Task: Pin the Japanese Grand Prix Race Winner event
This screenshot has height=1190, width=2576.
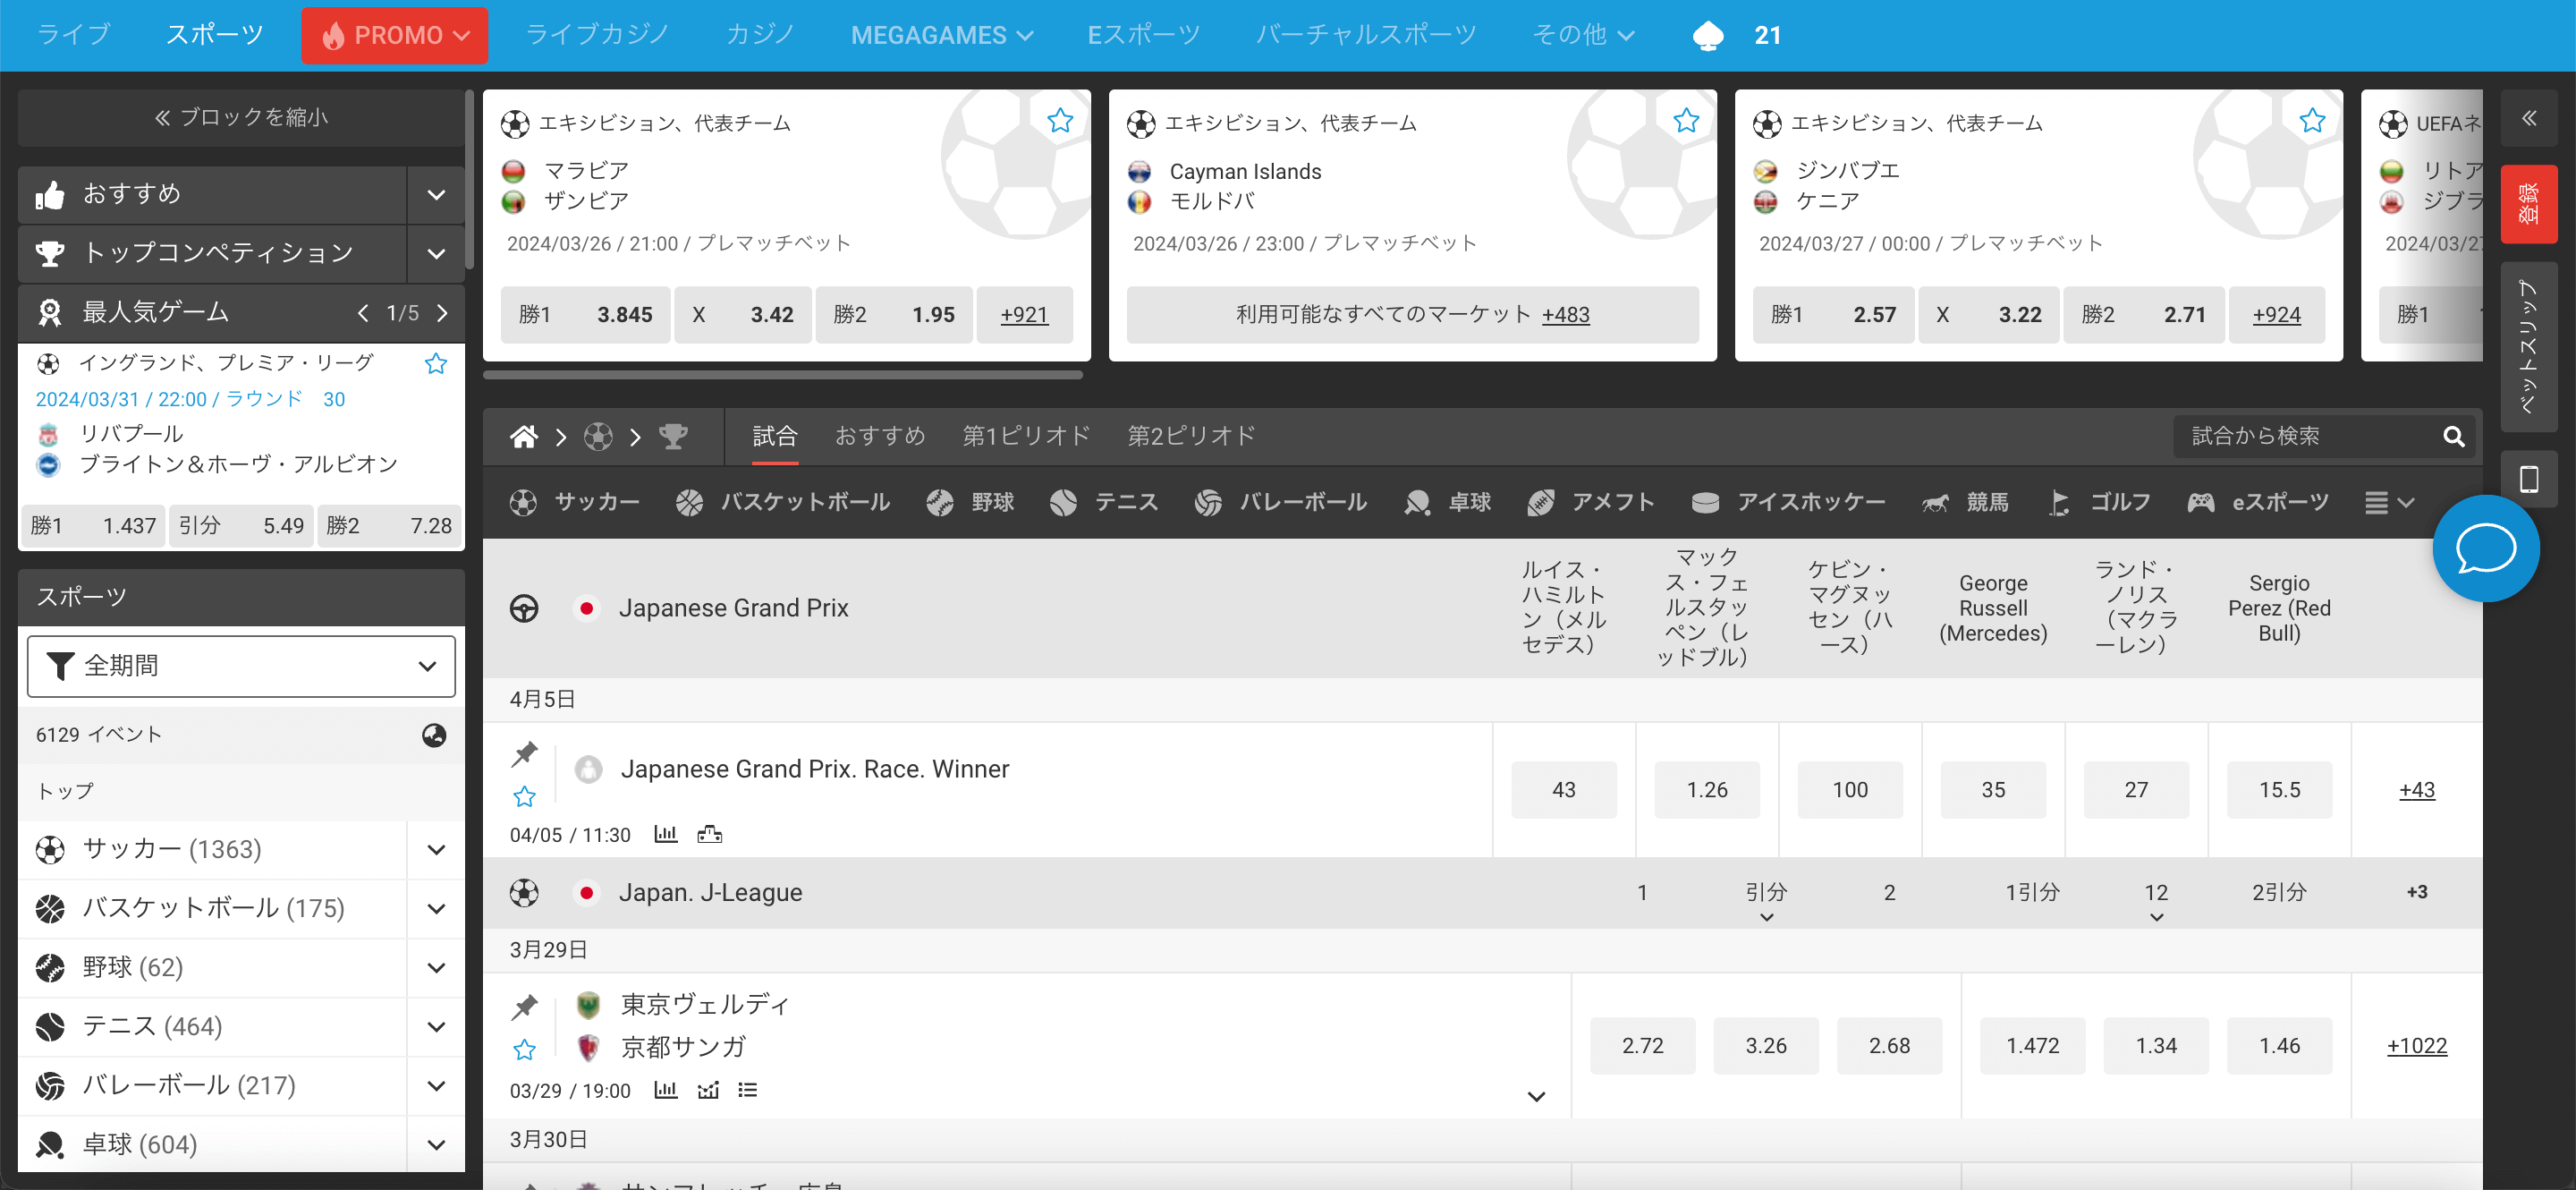Action: [x=524, y=754]
